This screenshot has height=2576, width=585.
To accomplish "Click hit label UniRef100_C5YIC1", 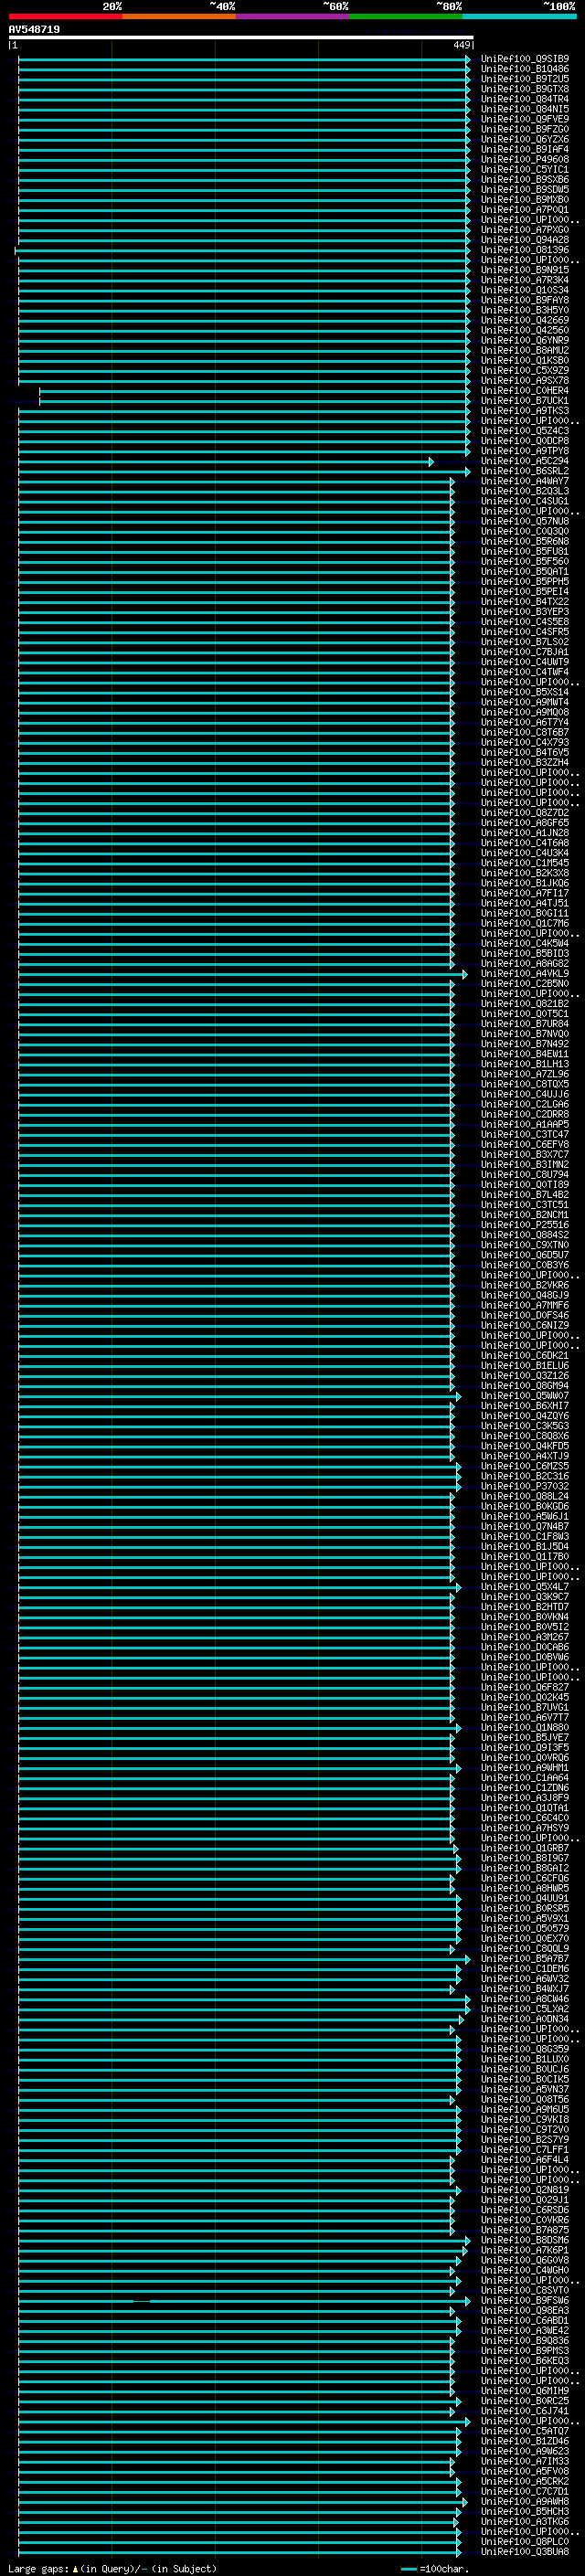I will [x=525, y=170].
